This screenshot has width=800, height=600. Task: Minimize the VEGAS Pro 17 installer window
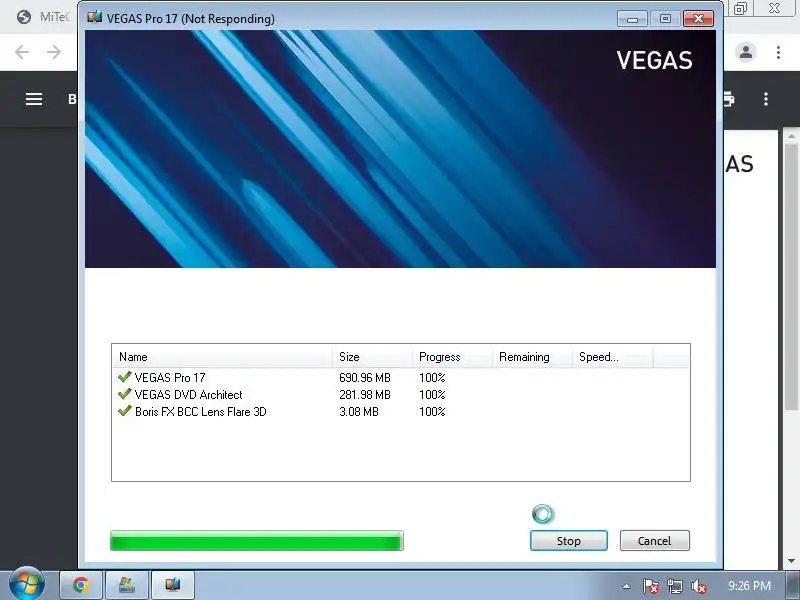(633, 19)
